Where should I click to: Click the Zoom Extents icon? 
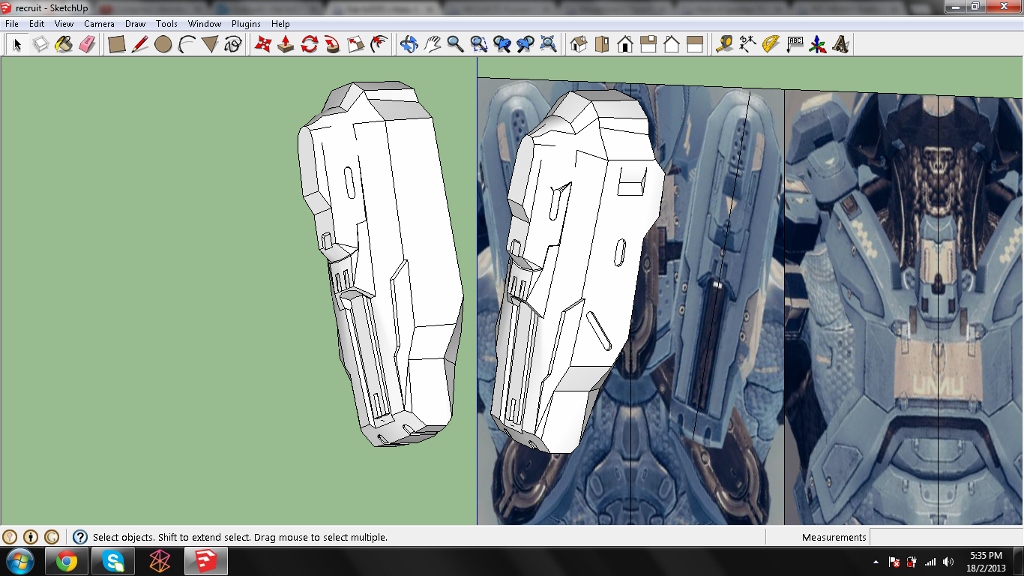click(548, 44)
